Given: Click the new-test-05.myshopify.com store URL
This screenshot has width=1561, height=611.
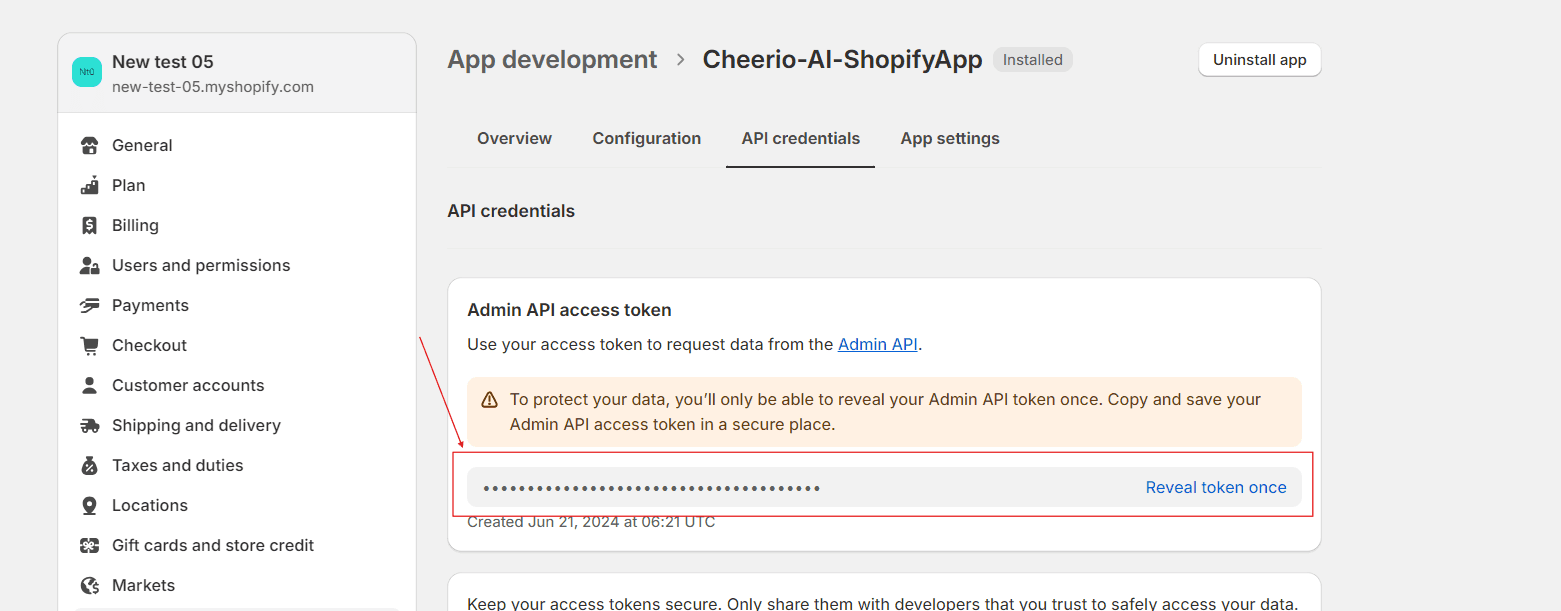Looking at the screenshot, I should pos(213,87).
